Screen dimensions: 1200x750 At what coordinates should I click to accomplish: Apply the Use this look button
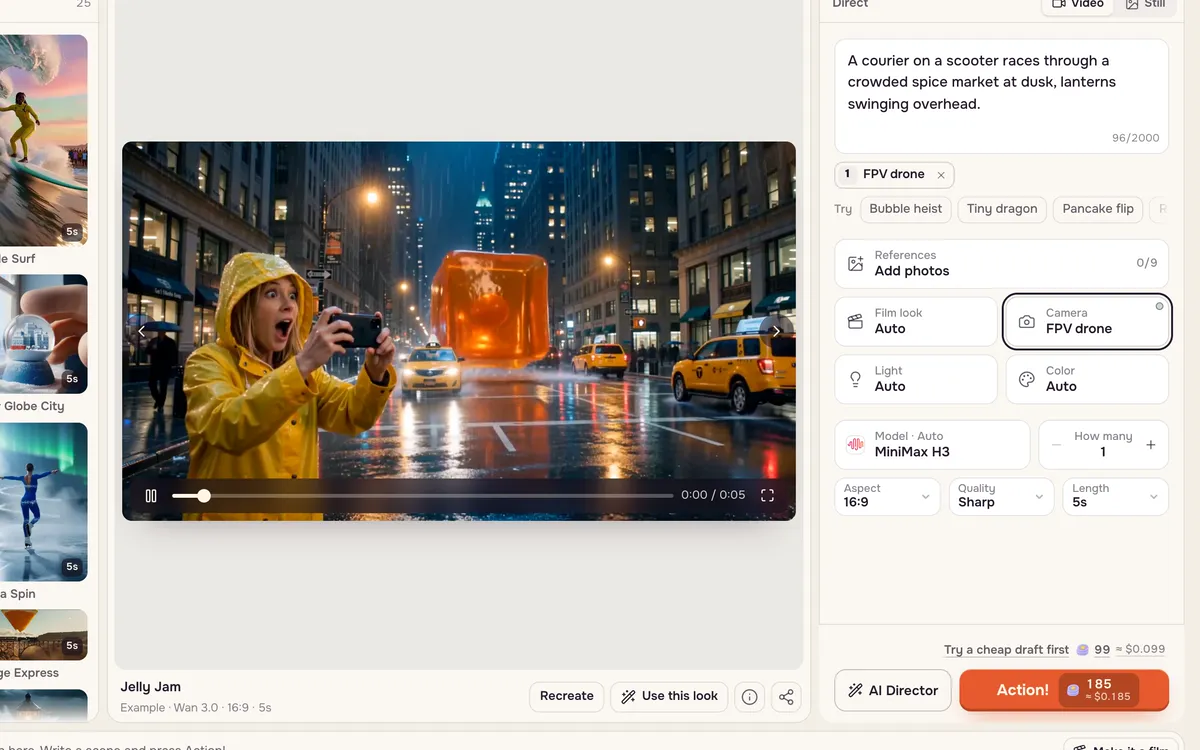[669, 697]
